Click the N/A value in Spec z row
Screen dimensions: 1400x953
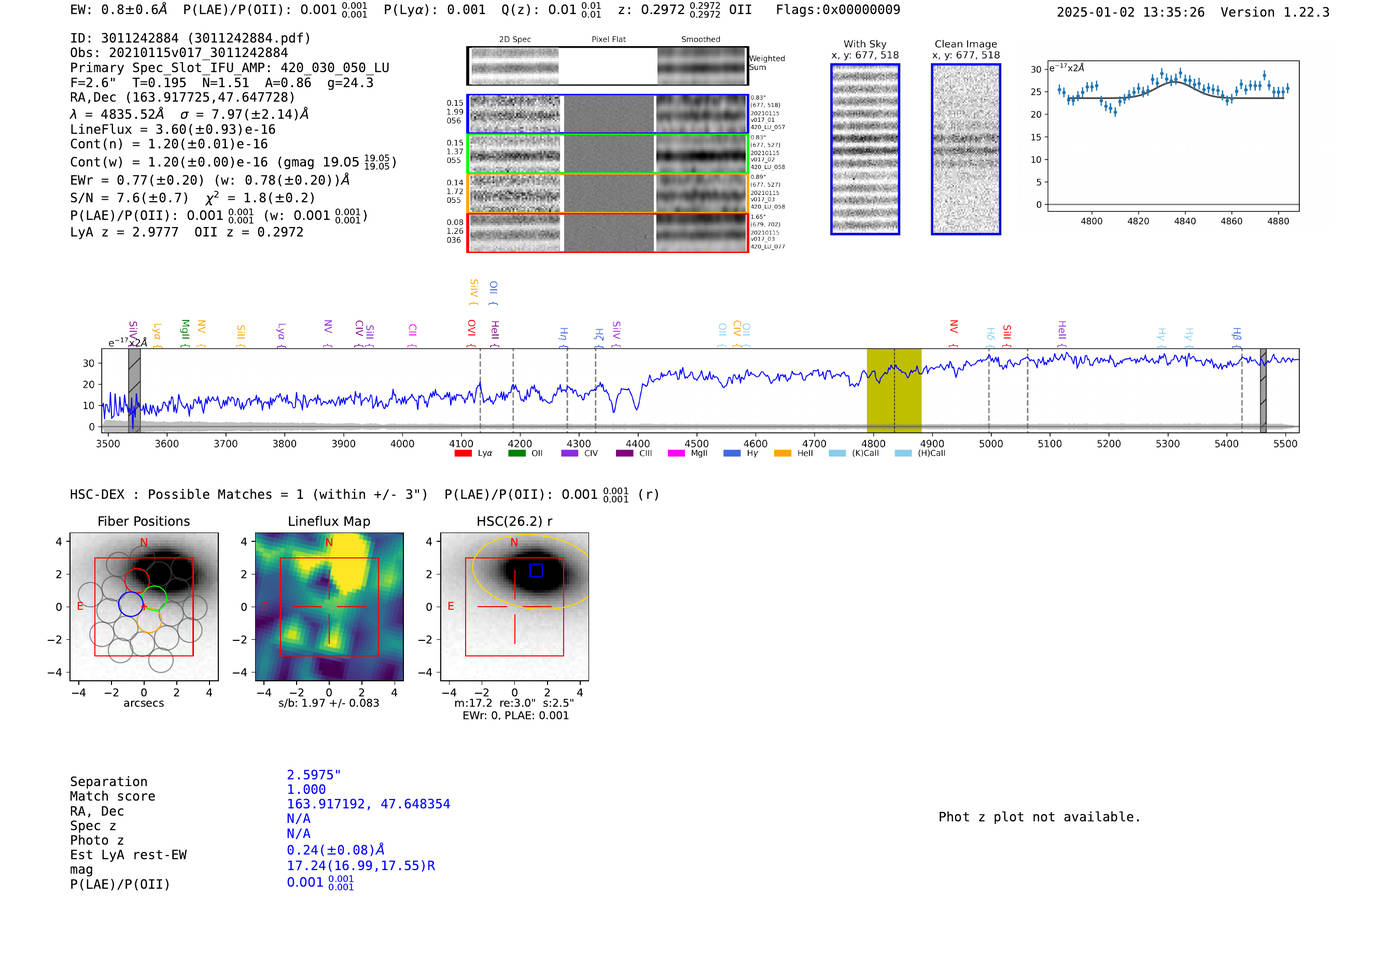click(298, 818)
